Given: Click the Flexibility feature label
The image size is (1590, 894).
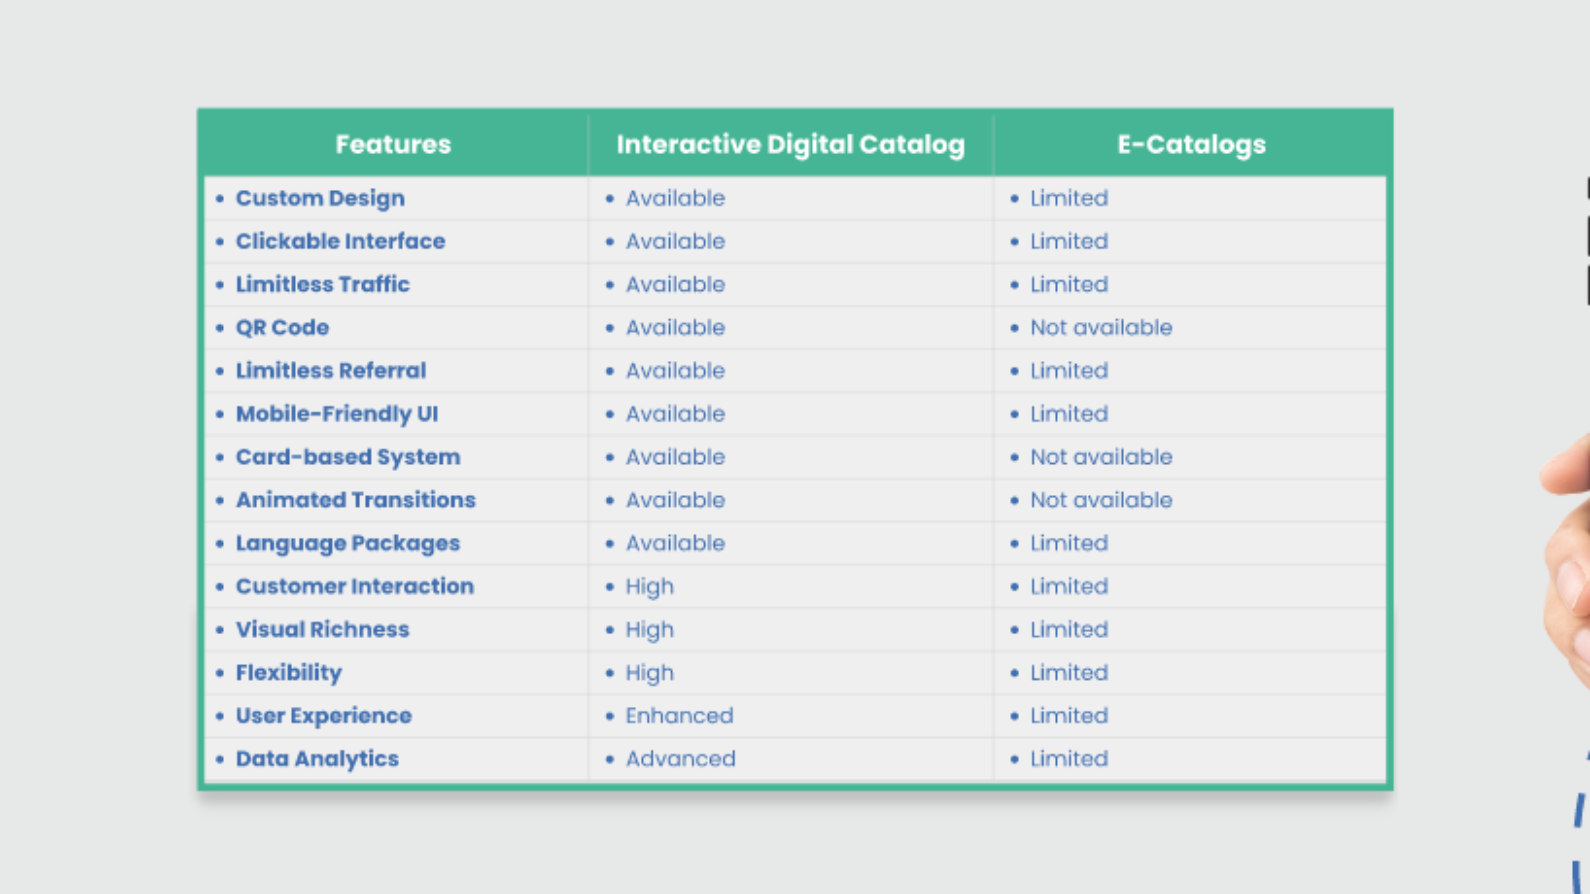Looking at the screenshot, I should pyautogui.click(x=288, y=672).
